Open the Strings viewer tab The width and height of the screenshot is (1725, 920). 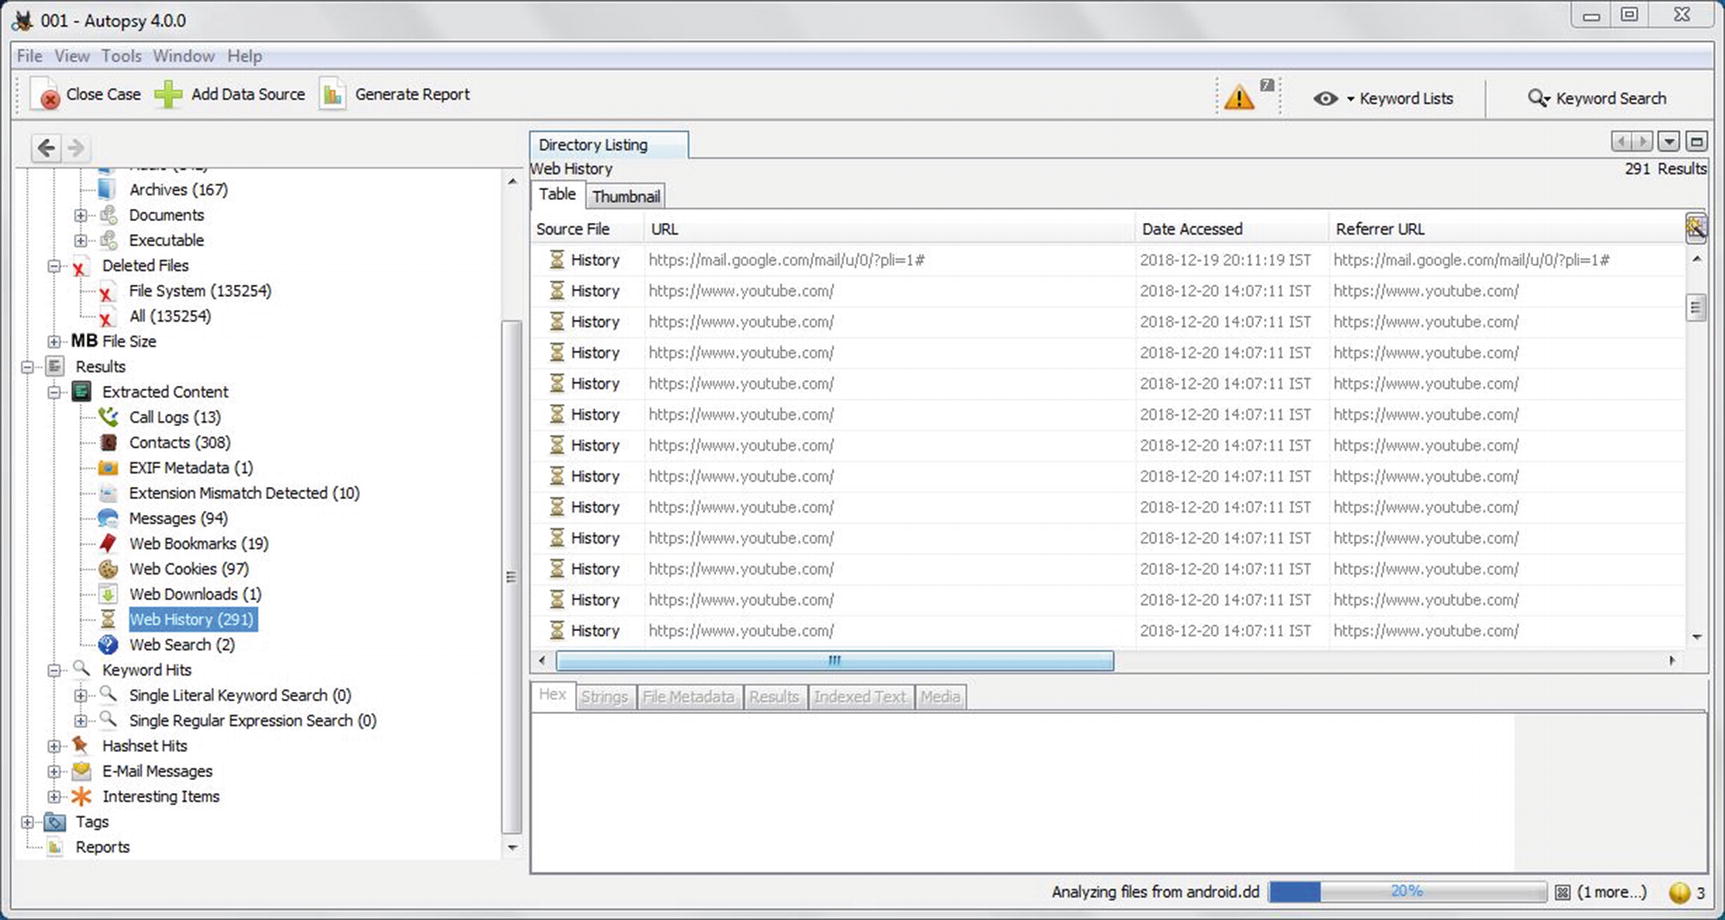(x=604, y=697)
